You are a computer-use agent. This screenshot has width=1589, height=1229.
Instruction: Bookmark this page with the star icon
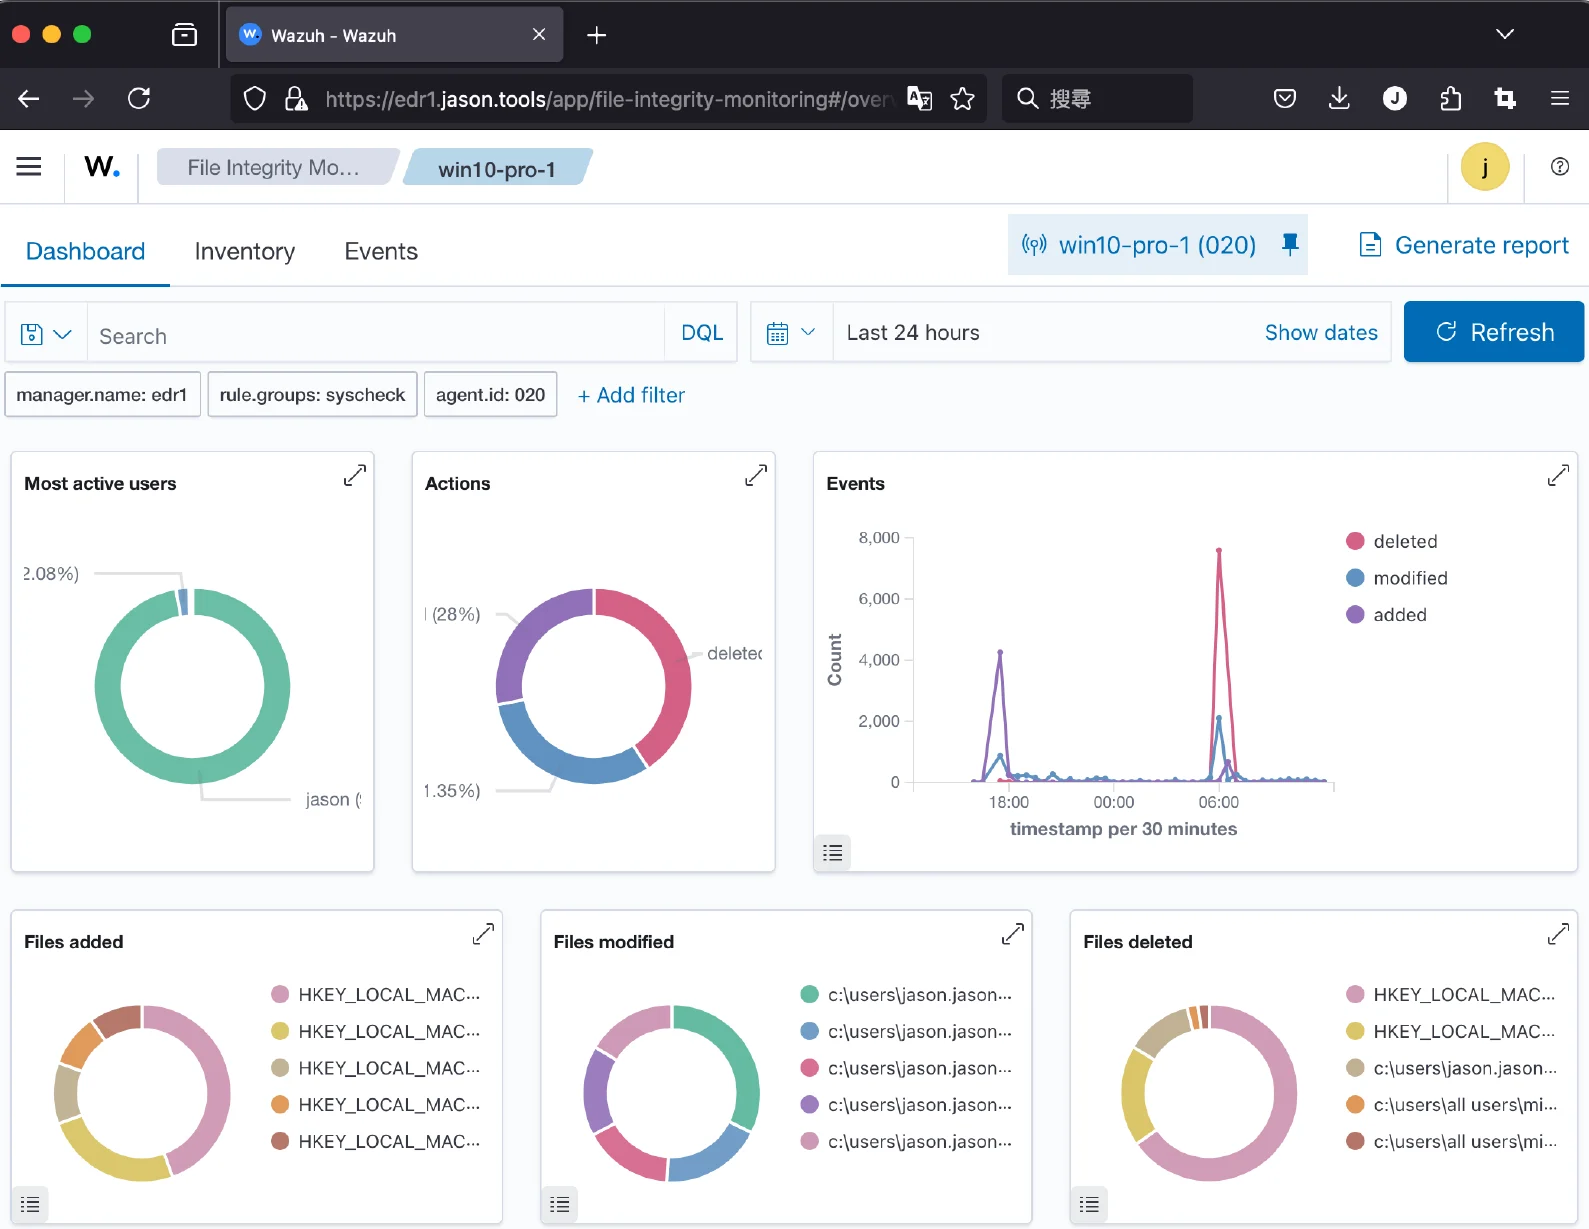962,98
